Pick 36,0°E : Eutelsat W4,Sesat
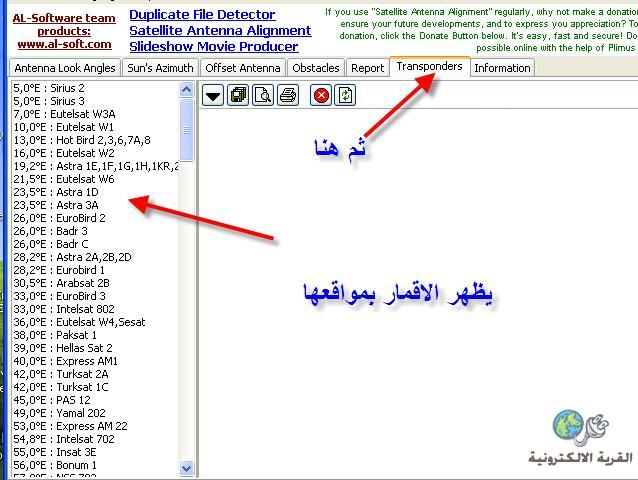Screen dimensions: 638x480 79,322
